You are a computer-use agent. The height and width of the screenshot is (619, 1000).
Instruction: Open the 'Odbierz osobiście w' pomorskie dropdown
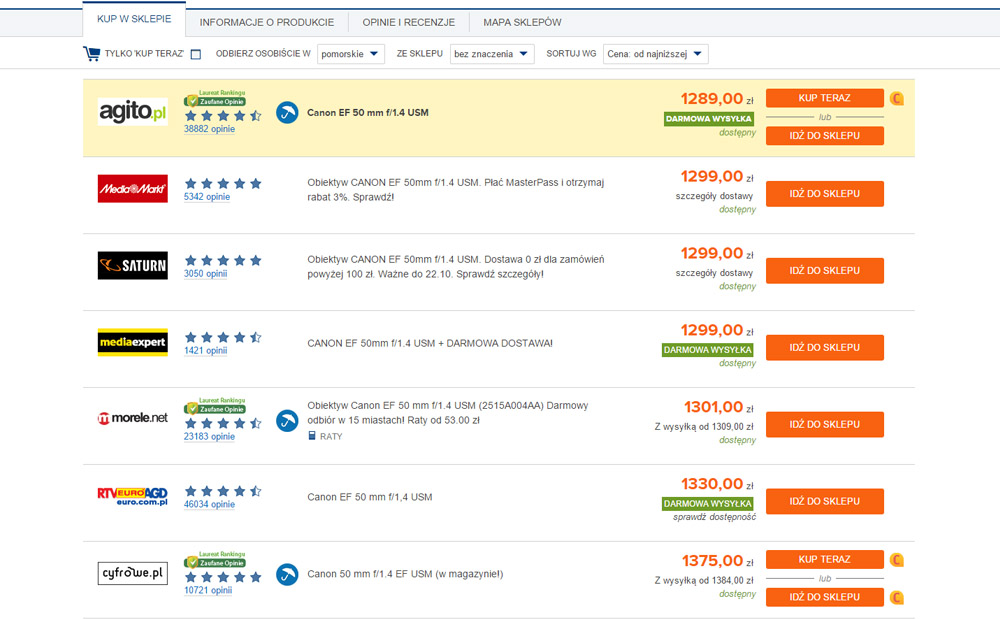351,54
